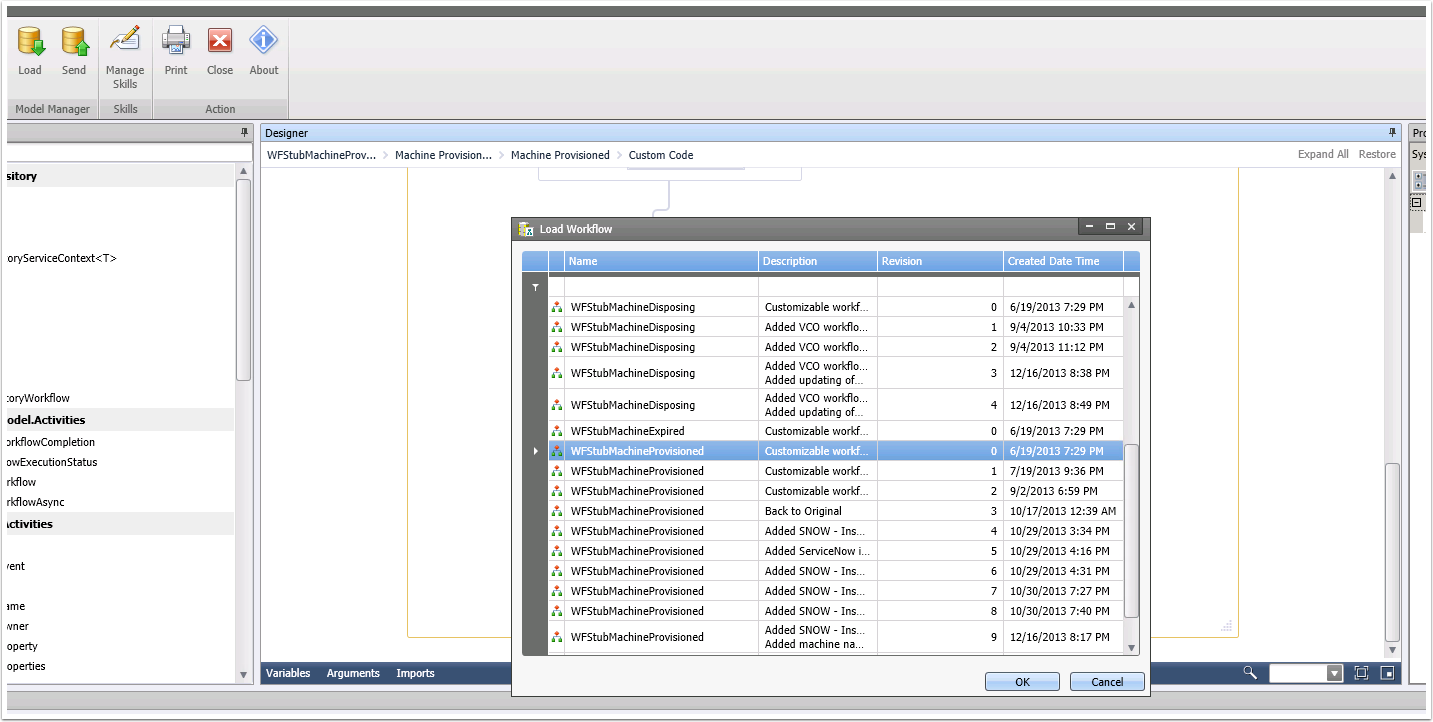Screen dimensions: 1433x722
Task: Click WFStubMachineProv... breadcrumb item
Action: pyautogui.click(x=321, y=155)
